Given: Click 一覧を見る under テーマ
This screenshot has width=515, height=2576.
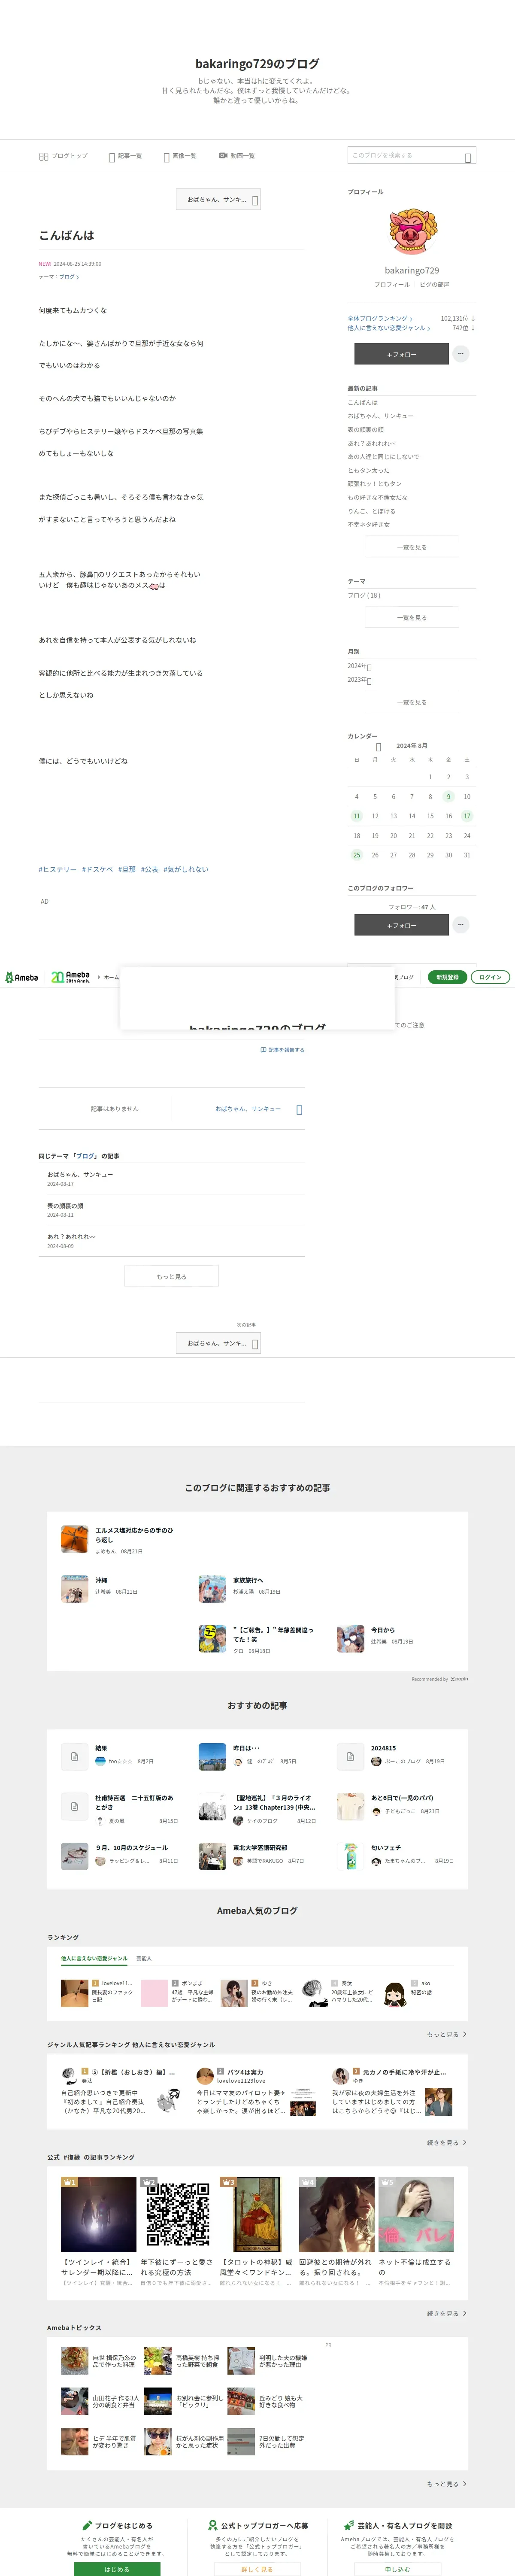Looking at the screenshot, I should tap(412, 617).
